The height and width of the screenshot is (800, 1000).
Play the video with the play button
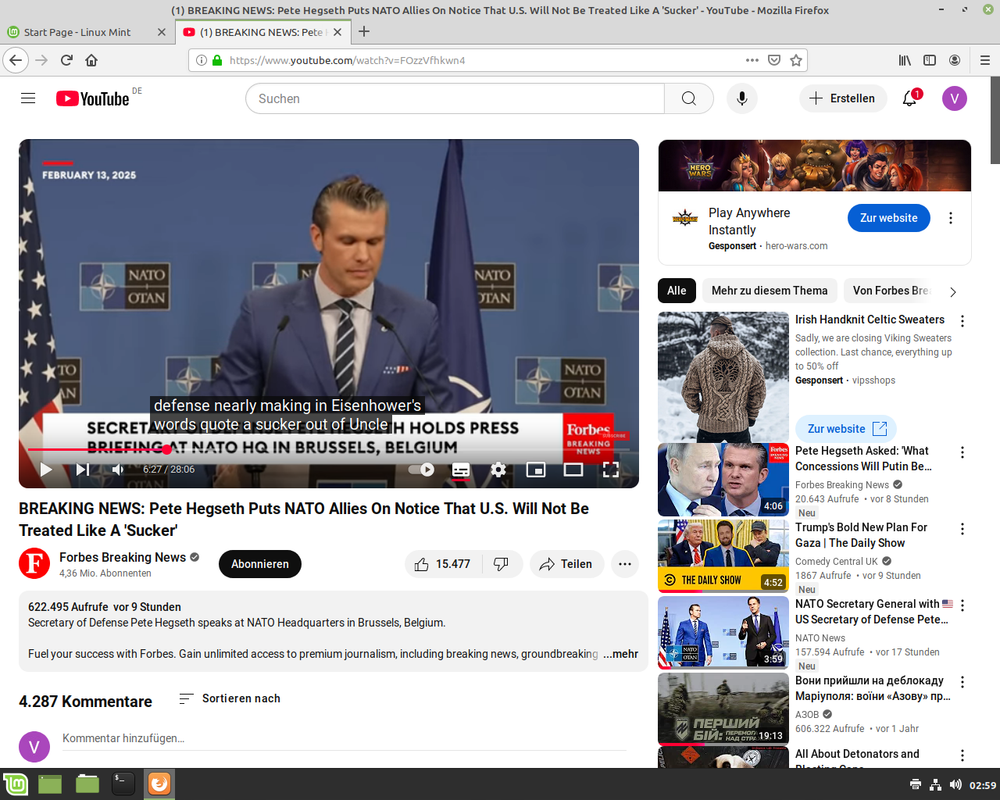click(x=46, y=470)
